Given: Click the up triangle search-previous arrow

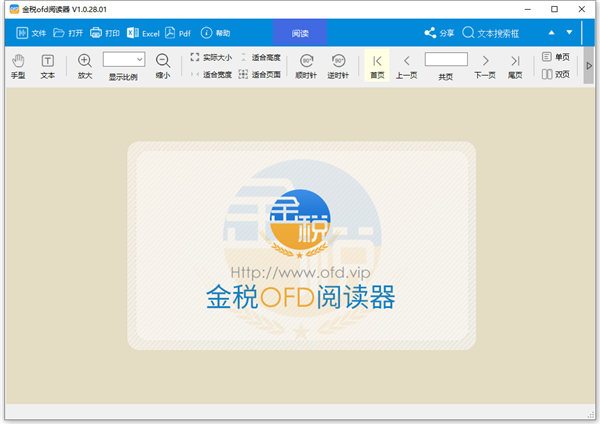Looking at the screenshot, I should pyautogui.click(x=551, y=33).
